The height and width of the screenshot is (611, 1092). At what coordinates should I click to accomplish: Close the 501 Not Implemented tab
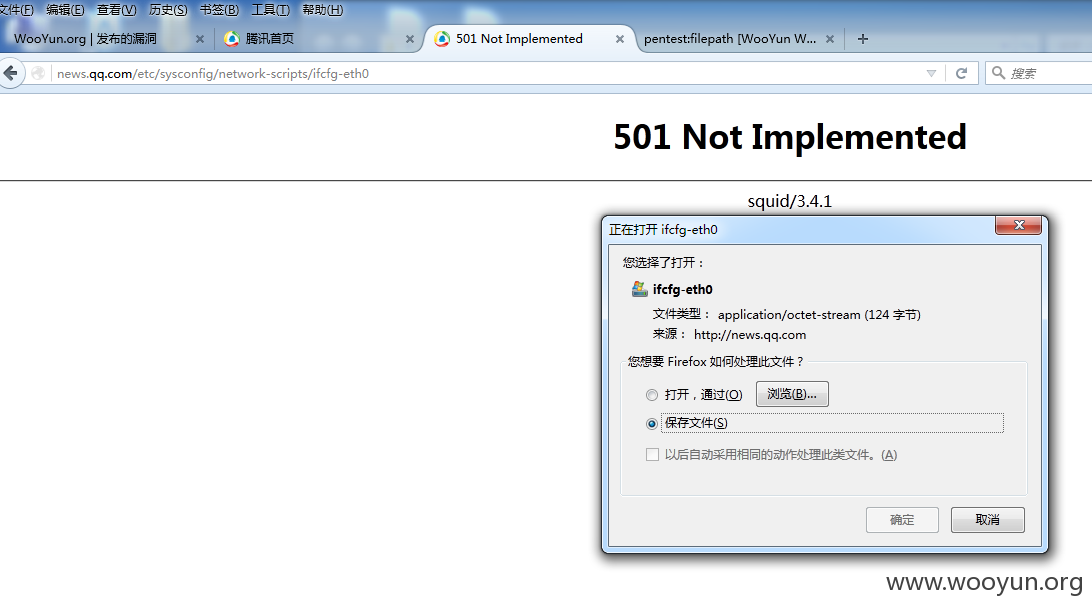tap(620, 39)
